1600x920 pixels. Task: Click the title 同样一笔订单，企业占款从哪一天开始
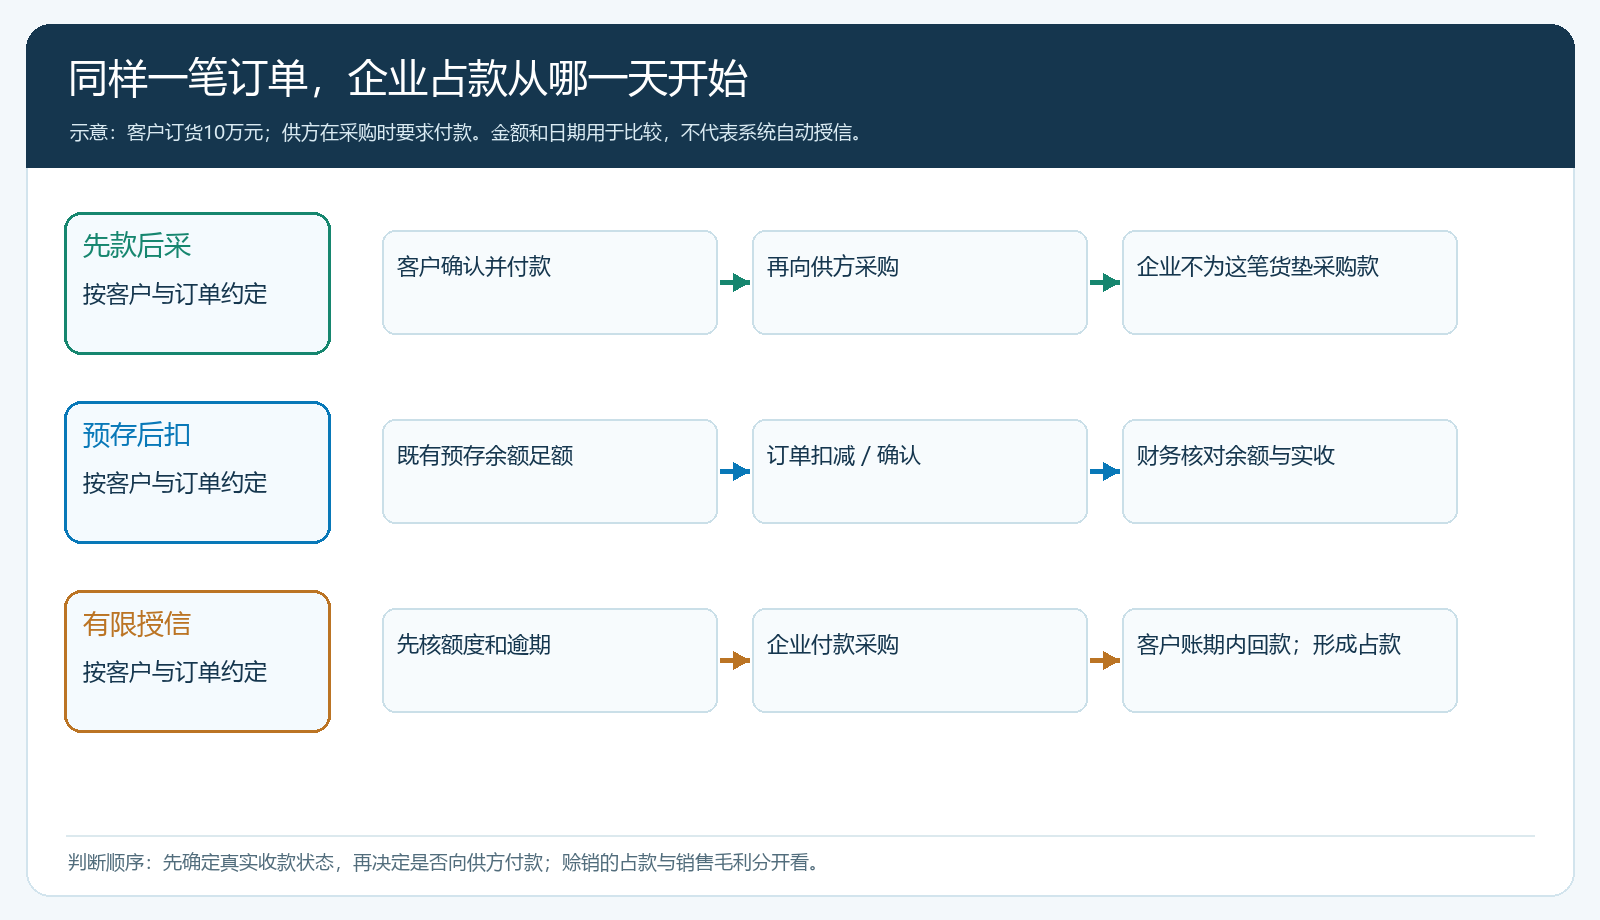point(408,79)
